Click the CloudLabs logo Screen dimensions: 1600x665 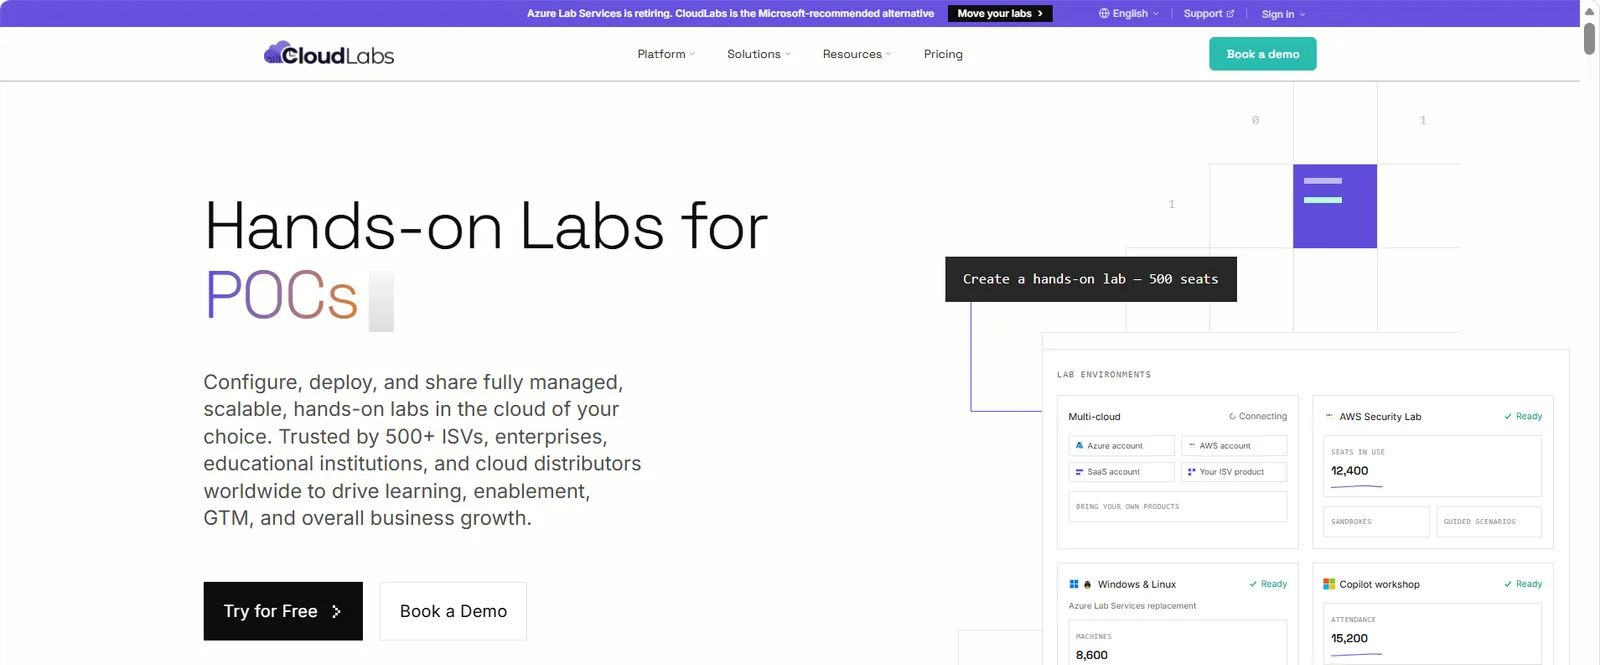click(329, 54)
